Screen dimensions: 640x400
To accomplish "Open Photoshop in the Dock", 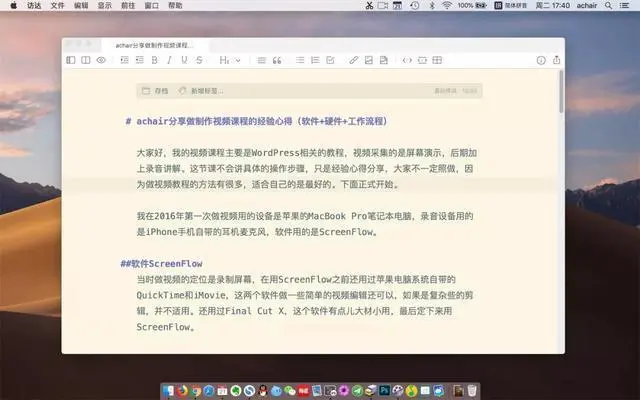I will pos(384,391).
